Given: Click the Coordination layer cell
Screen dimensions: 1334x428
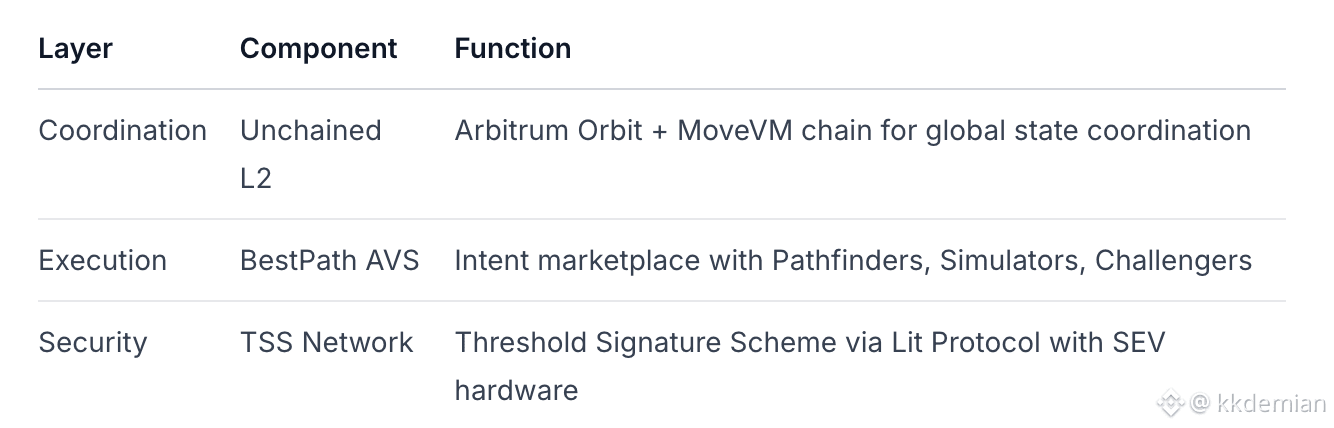Looking at the screenshot, I should coord(122,130).
